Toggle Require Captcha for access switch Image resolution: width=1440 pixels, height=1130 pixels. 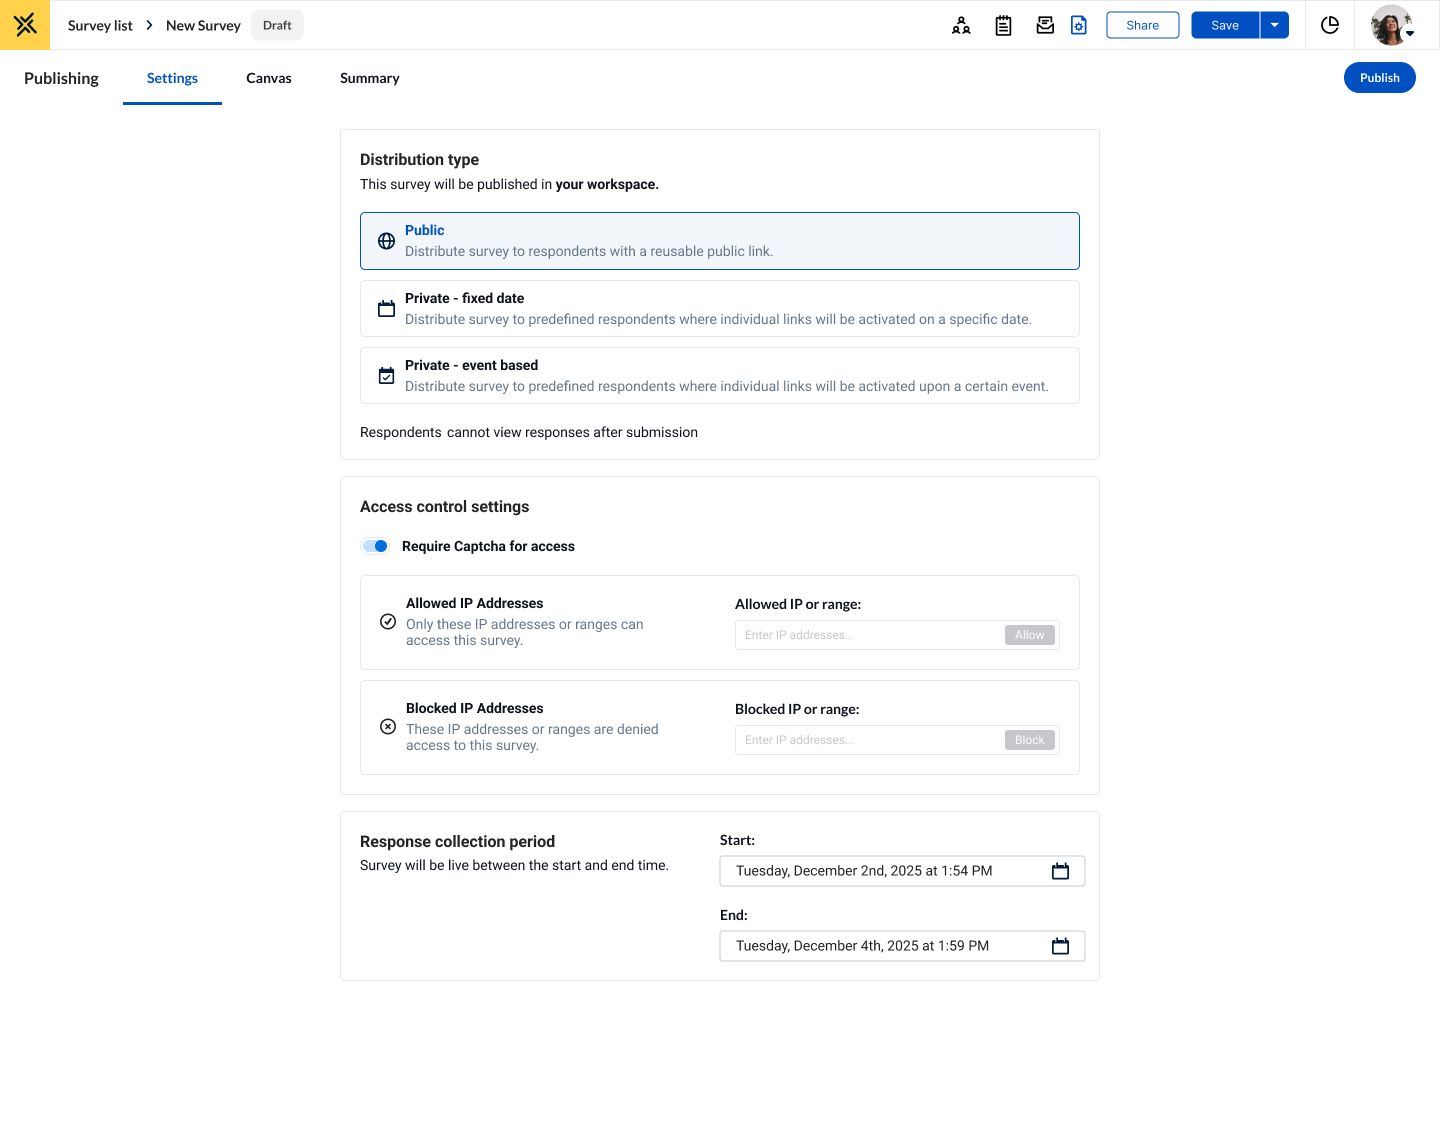click(375, 546)
